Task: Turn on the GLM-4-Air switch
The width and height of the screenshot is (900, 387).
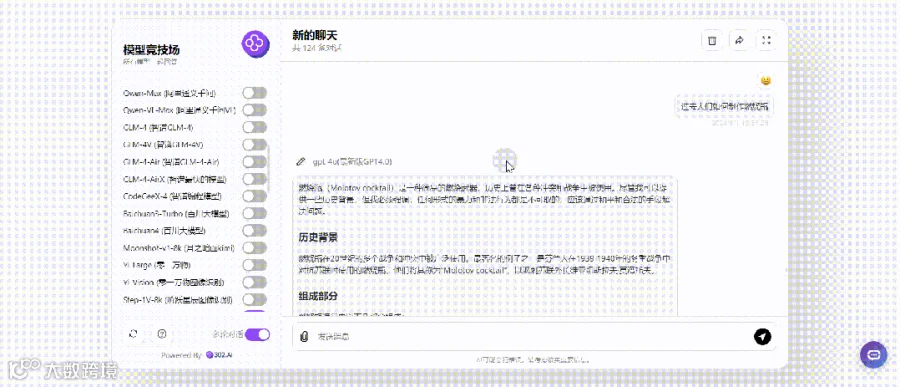Action: click(255, 162)
